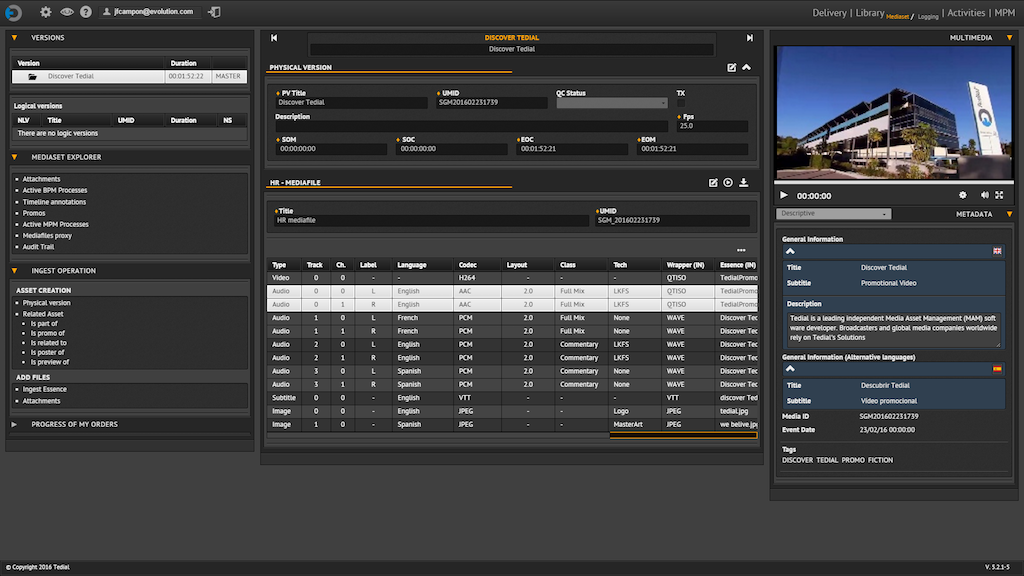
Task: Expand Progress of My Orders panel
Action: click(x=14, y=424)
